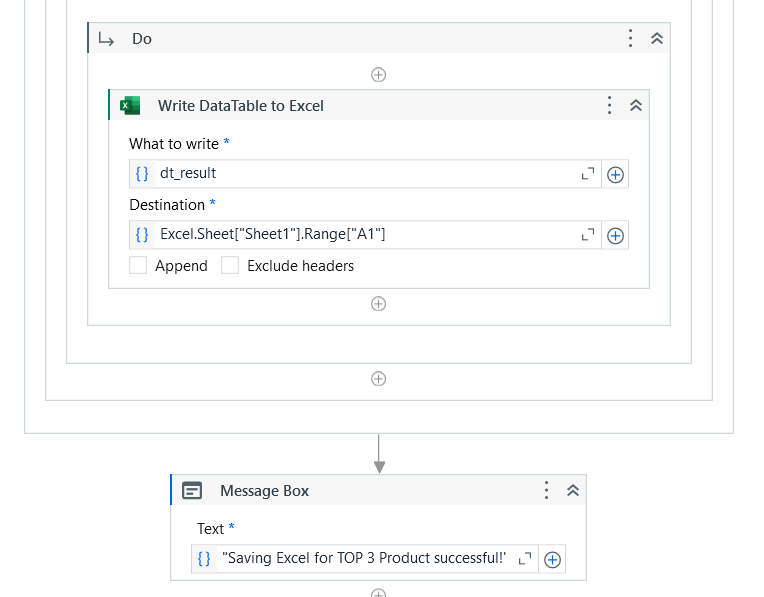Enable the Append checkbox
This screenshot has height=597, width=764.
click(138, 266)
